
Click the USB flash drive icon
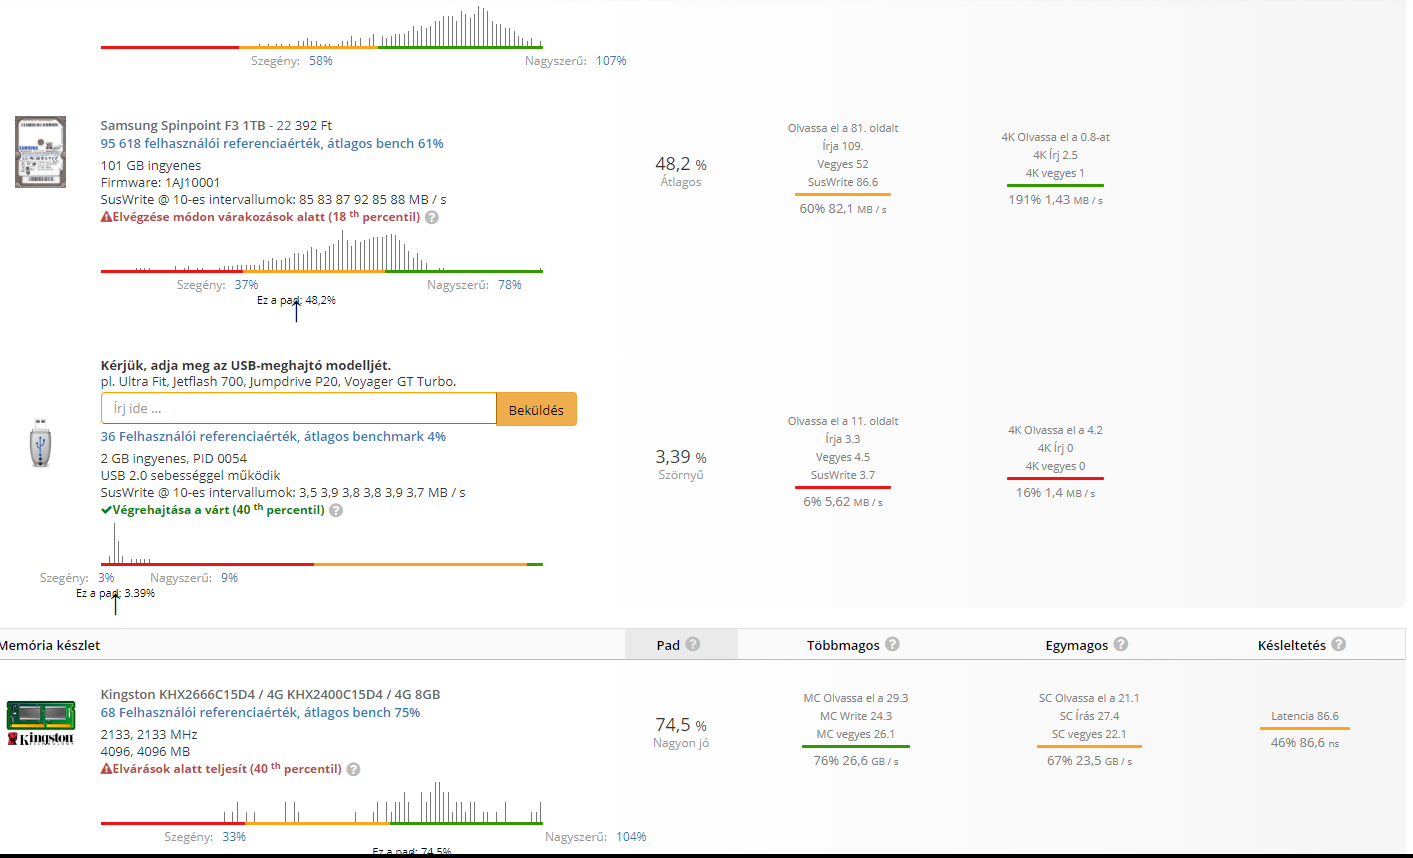pos(41,445)
